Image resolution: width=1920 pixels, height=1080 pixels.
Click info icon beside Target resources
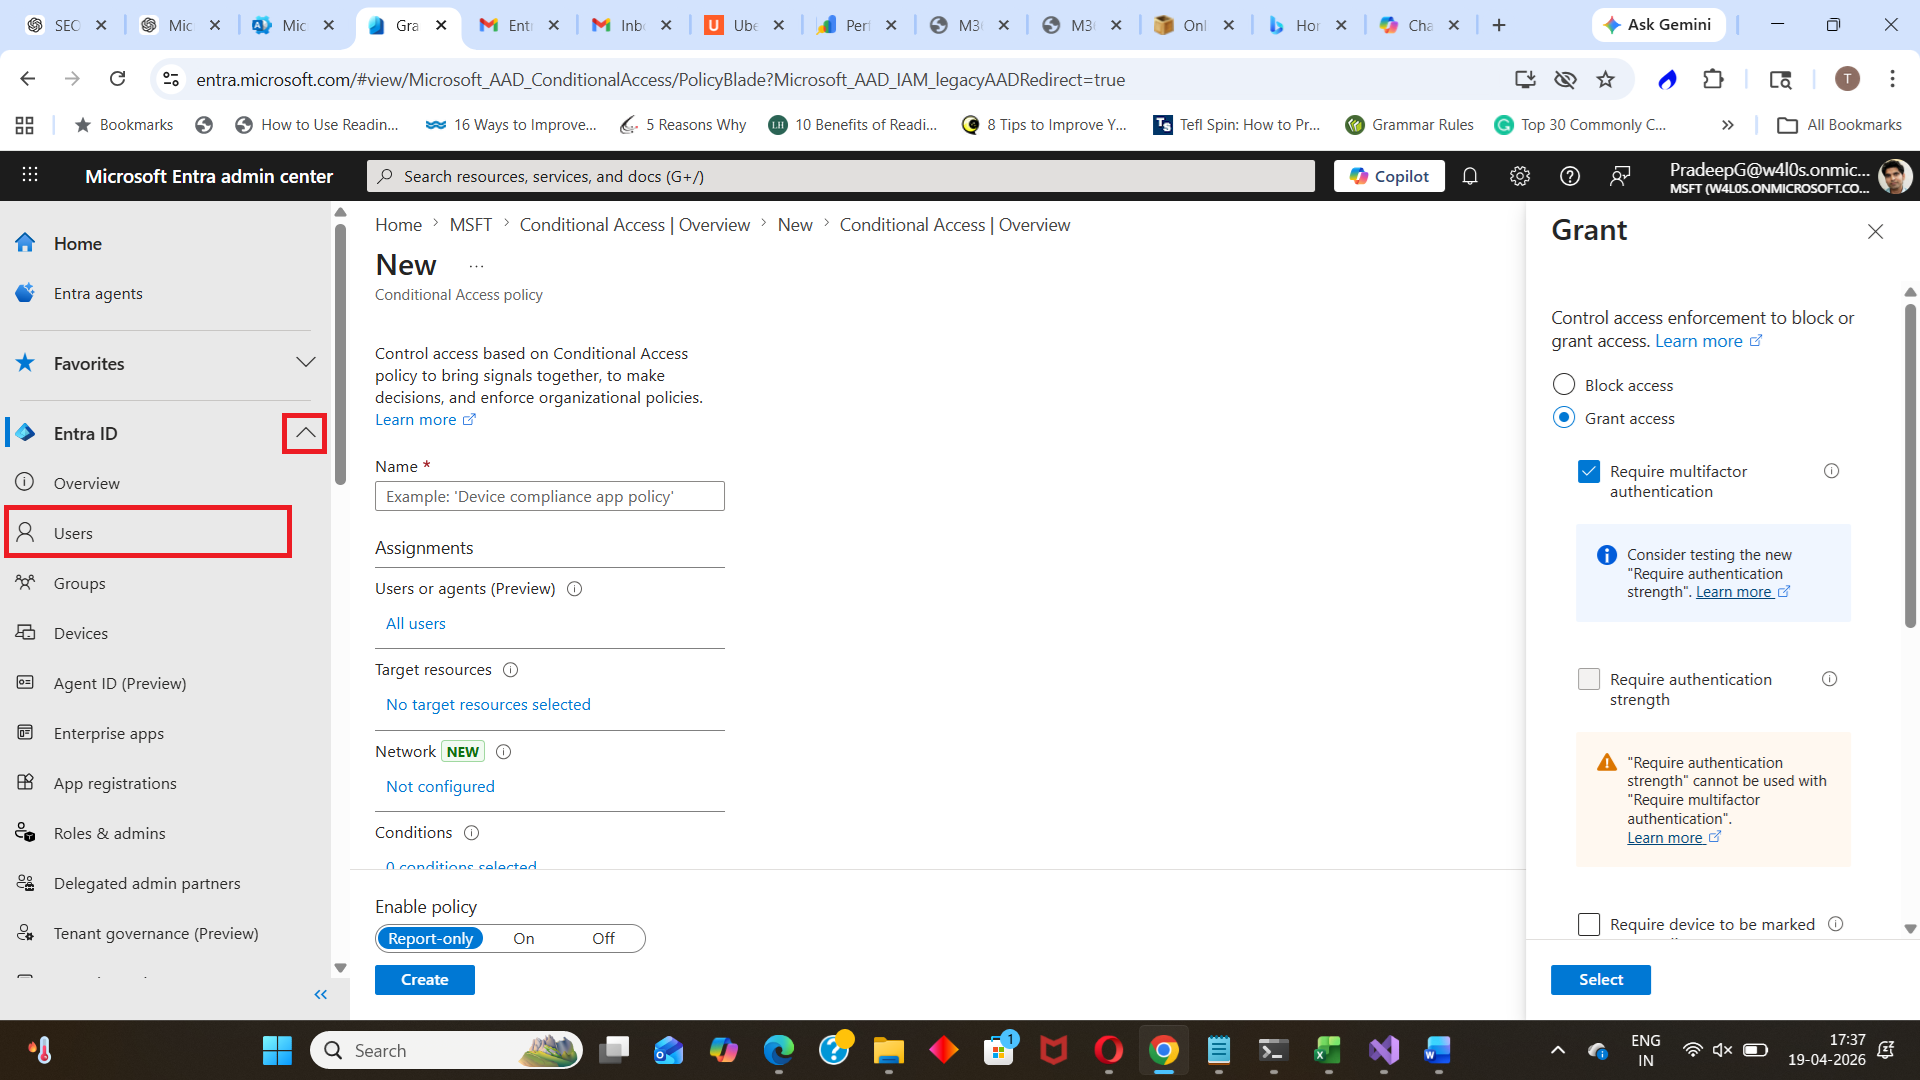click(510, 670)
